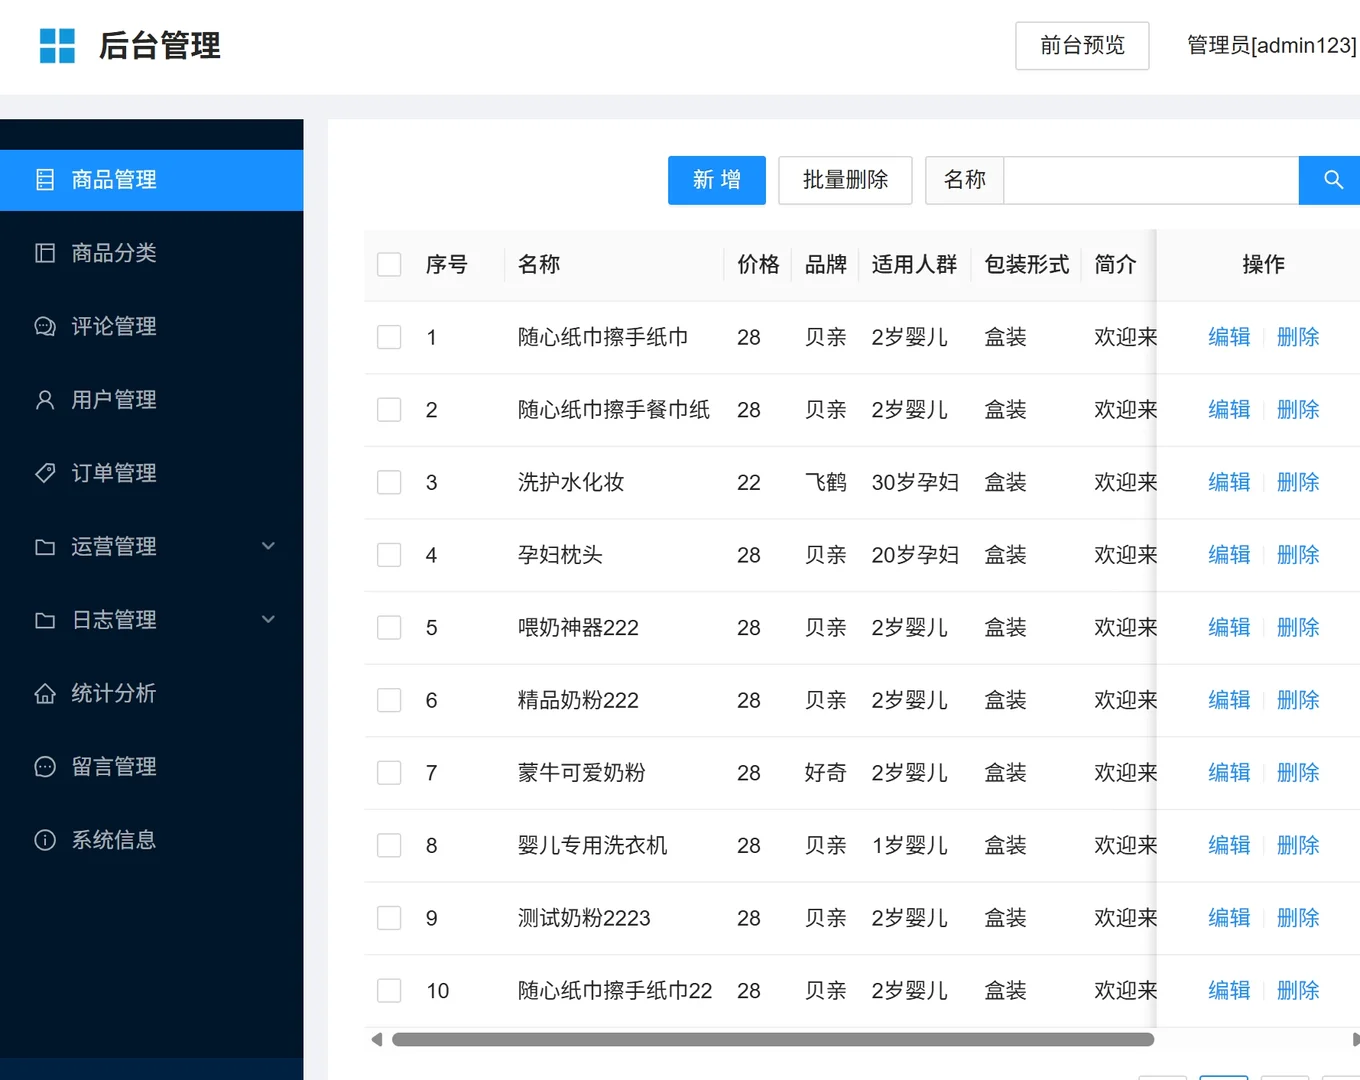Select the 用户管理 person icon

coord(45,399)
